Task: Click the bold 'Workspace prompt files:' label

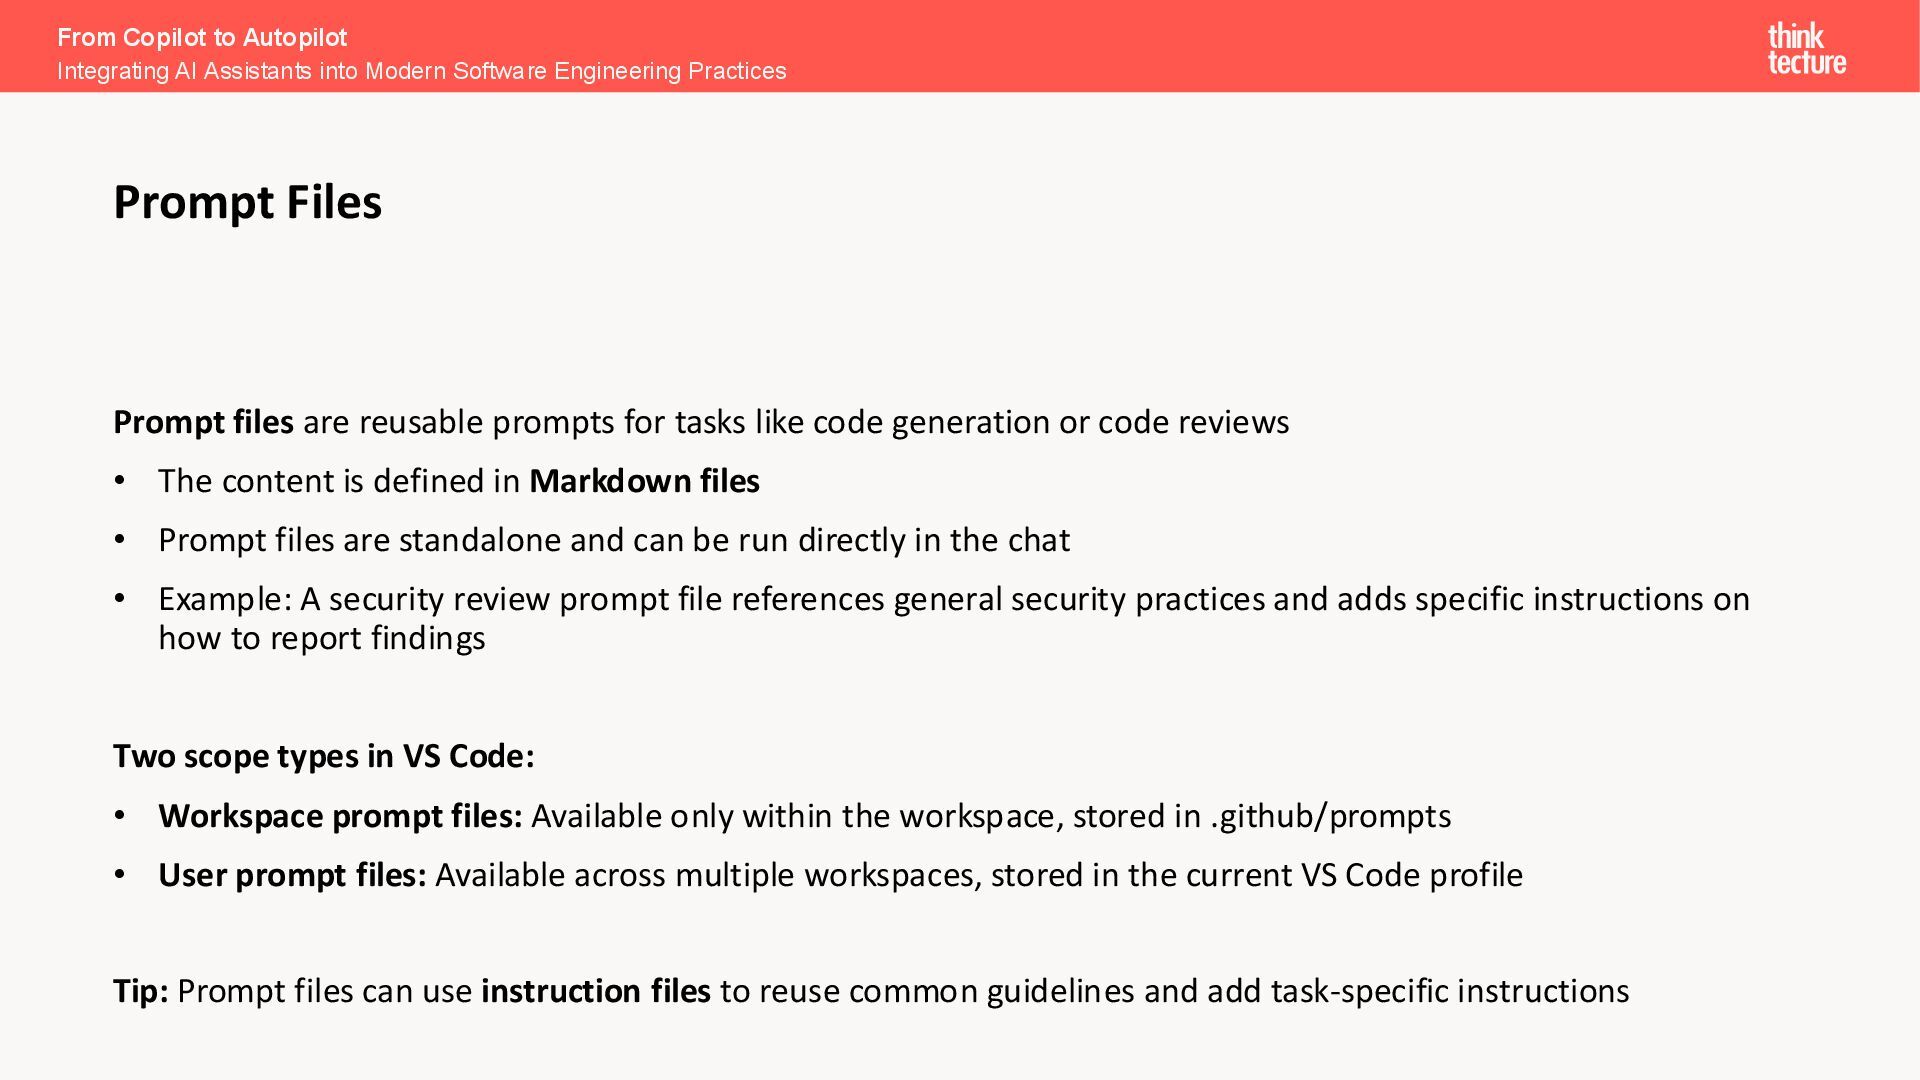Action: (x=340, y=816)
